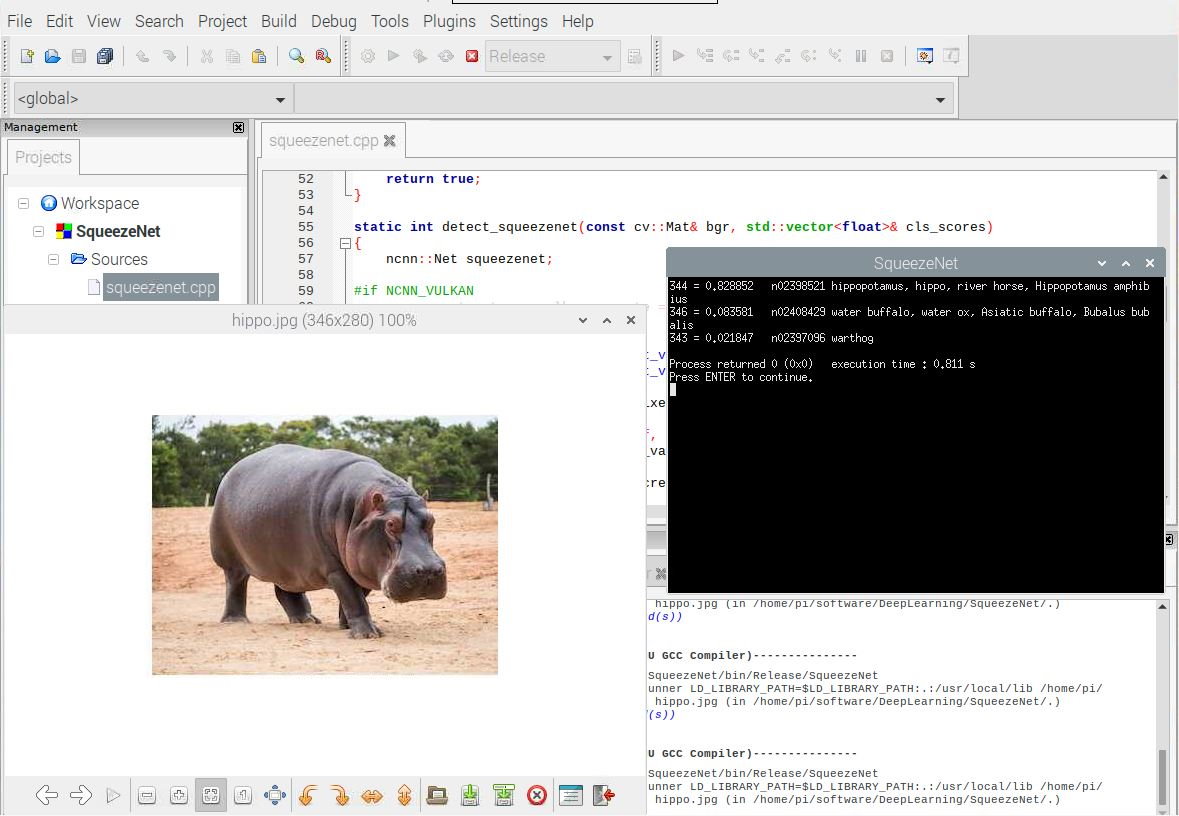The width and height of the screenshot is (1179, 816).
Task: Rotate hippo image counter-clockwise
Action: (x=308, y=796)
